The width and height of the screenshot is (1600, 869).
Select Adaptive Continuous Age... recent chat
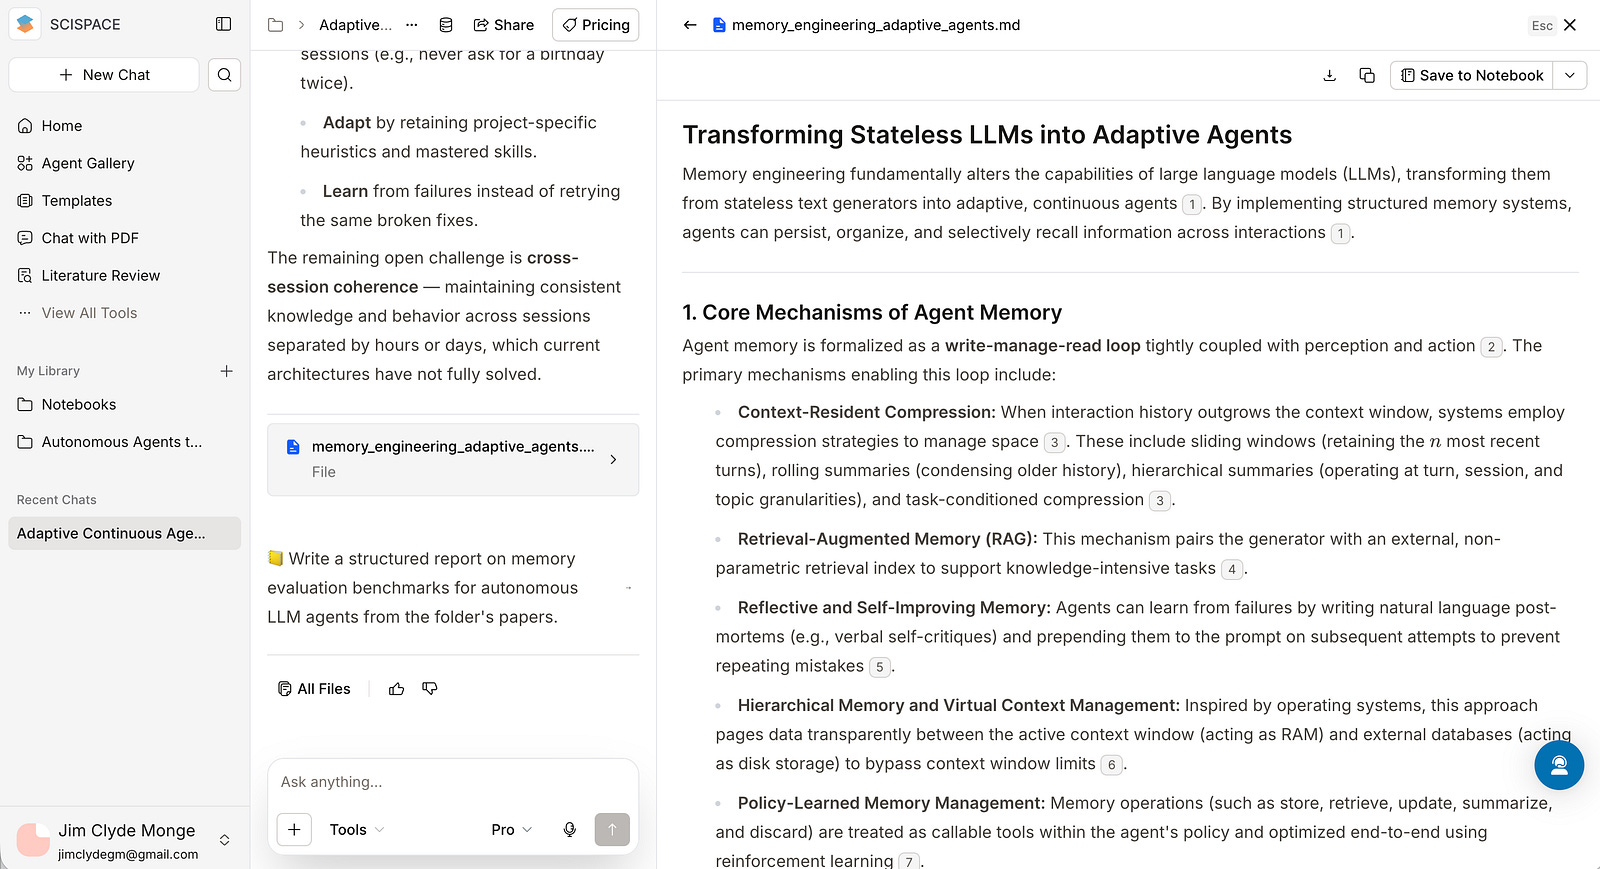click(x=124, y=533)
